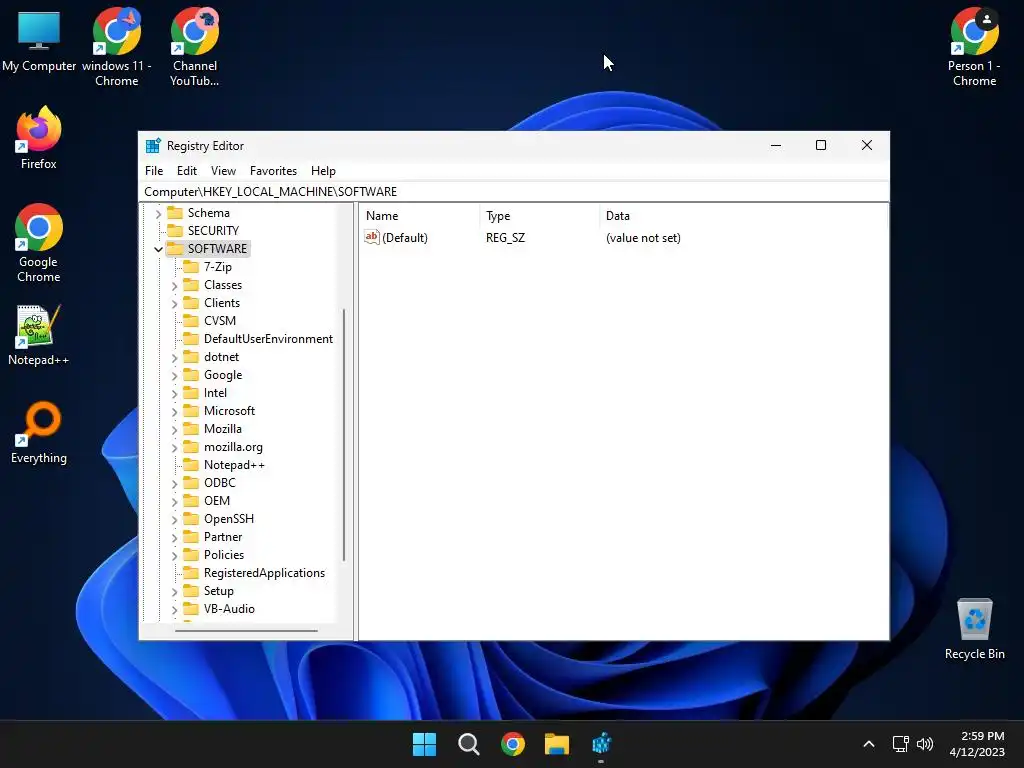This screenshot has height=768, width=1024.
Task: Expand the VB-Audio key
Action: tap(174, 609)
